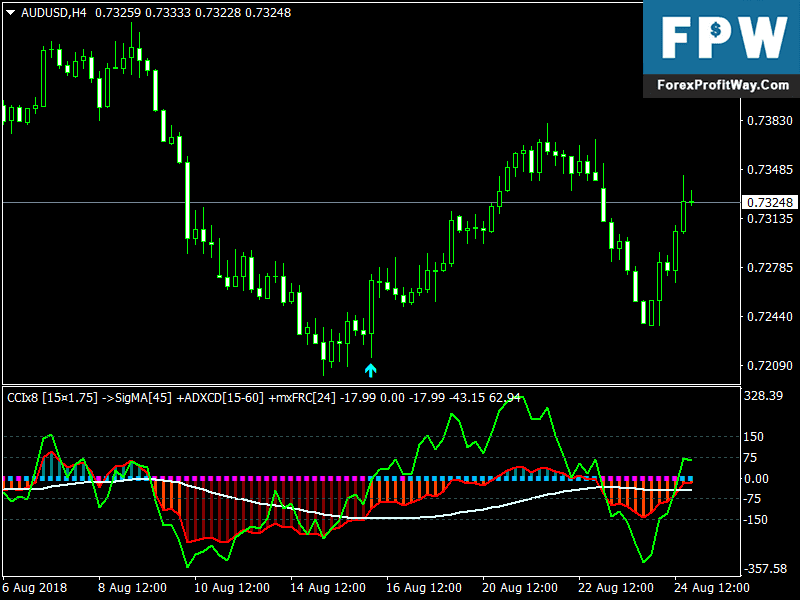Click the 0.73135 price scale label
The width and height of the screenshot is (800, 600).
[x=769, y=219]
